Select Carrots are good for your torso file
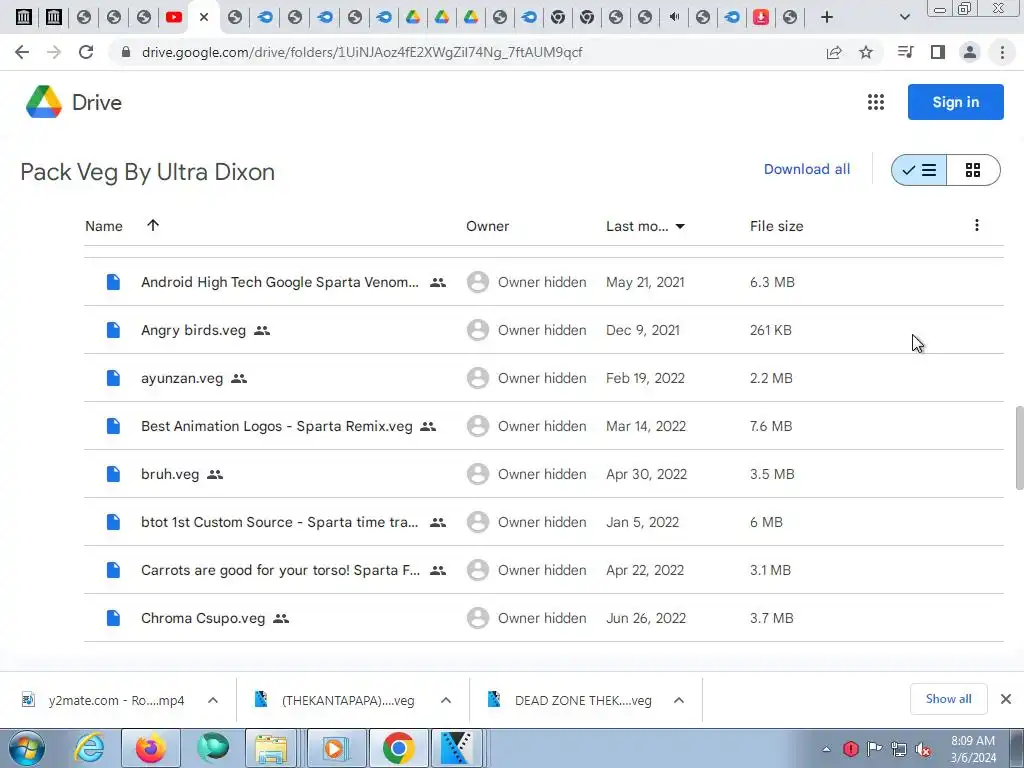This screenshot has height=768, width=1024. pos(280,570)
